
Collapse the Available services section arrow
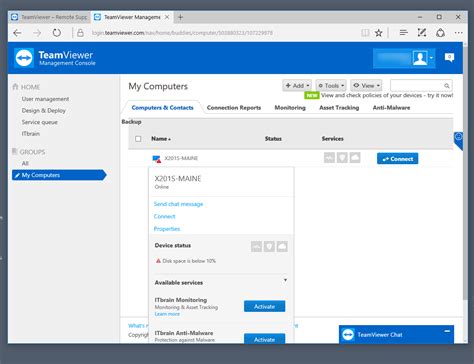pyautogui.click(x=285, y=280)
